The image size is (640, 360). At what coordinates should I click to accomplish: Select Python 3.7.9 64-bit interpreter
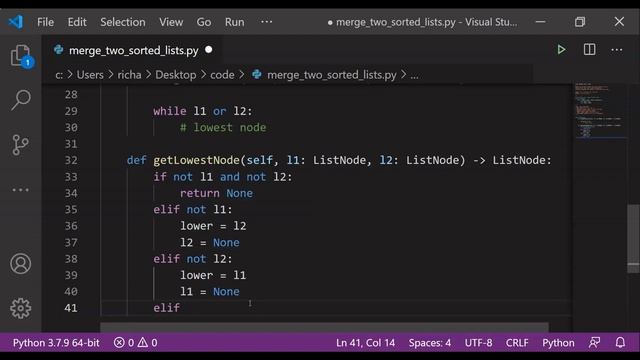[x=56, y=342]
